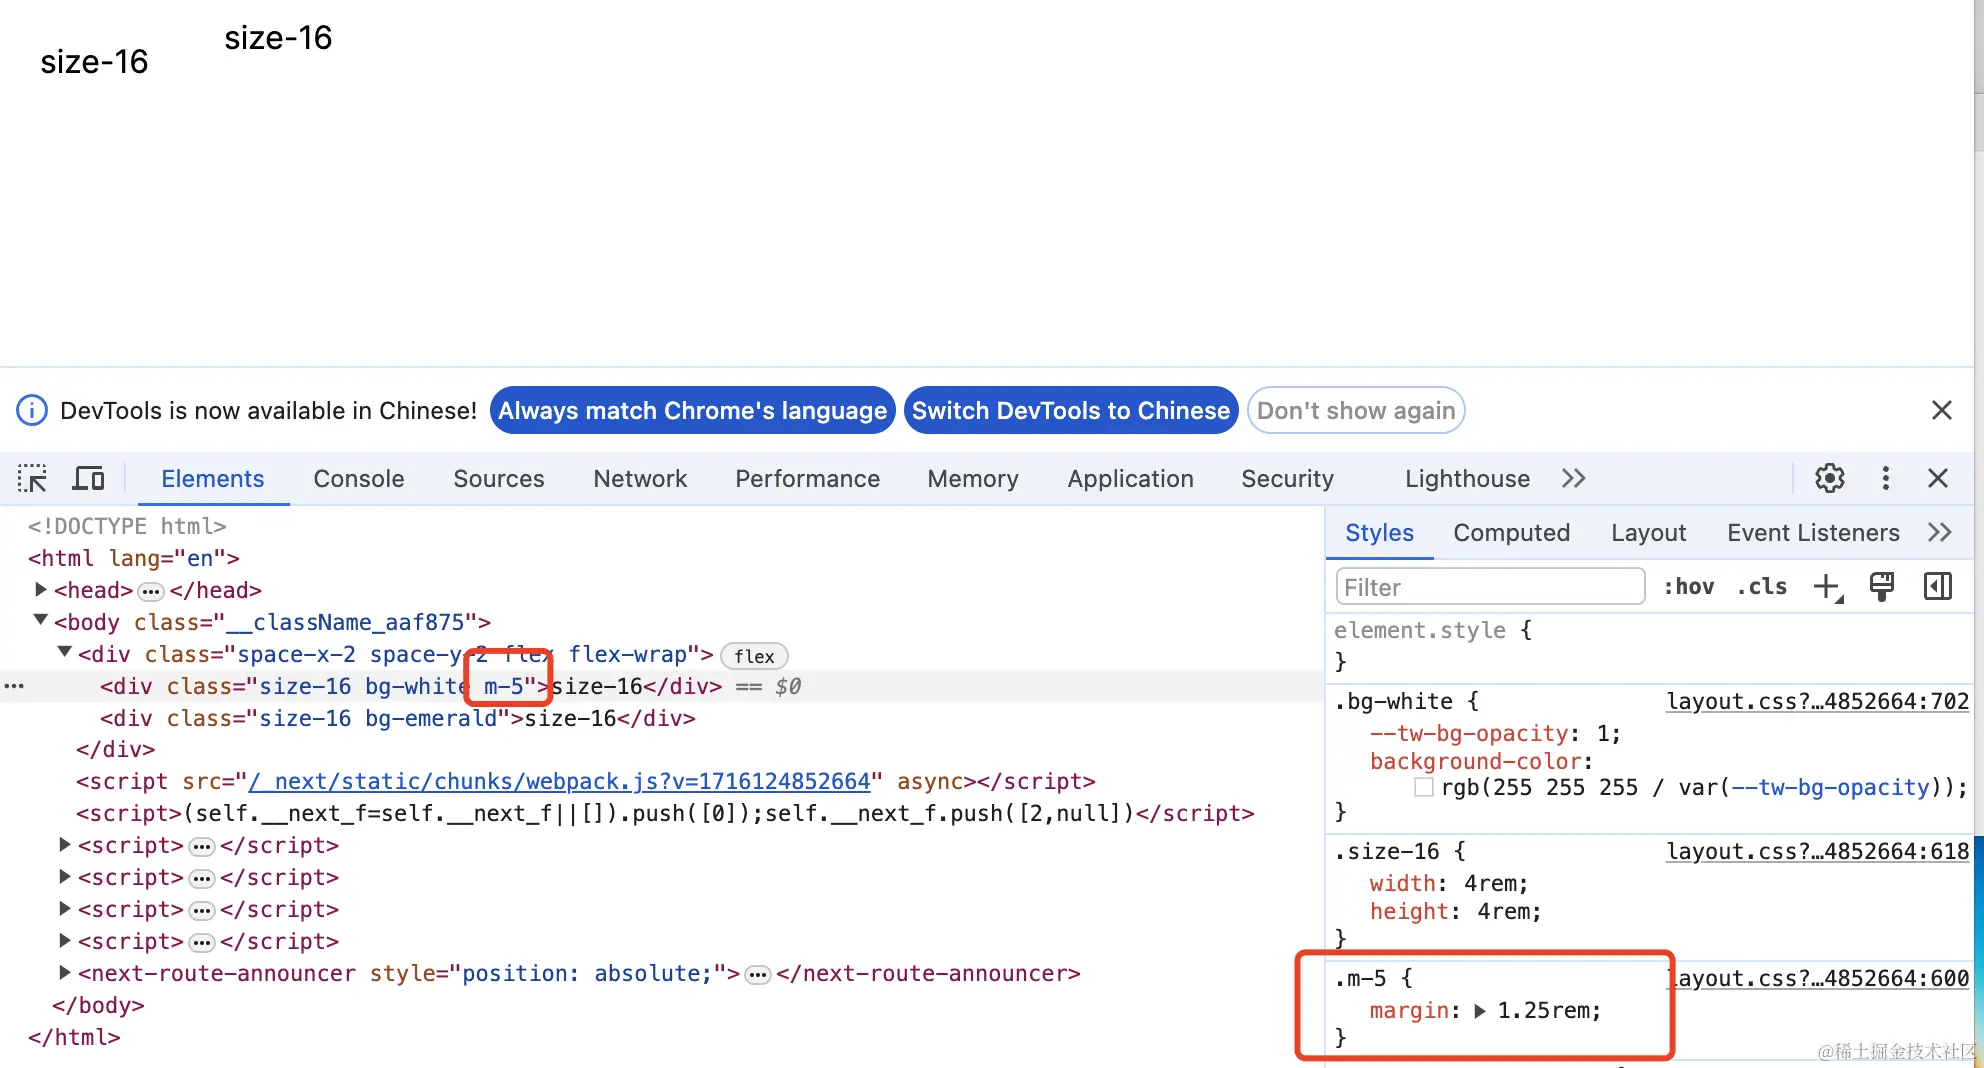1984x1068 pixels.
Task: Open the Network tab
Action: [640, 479]
